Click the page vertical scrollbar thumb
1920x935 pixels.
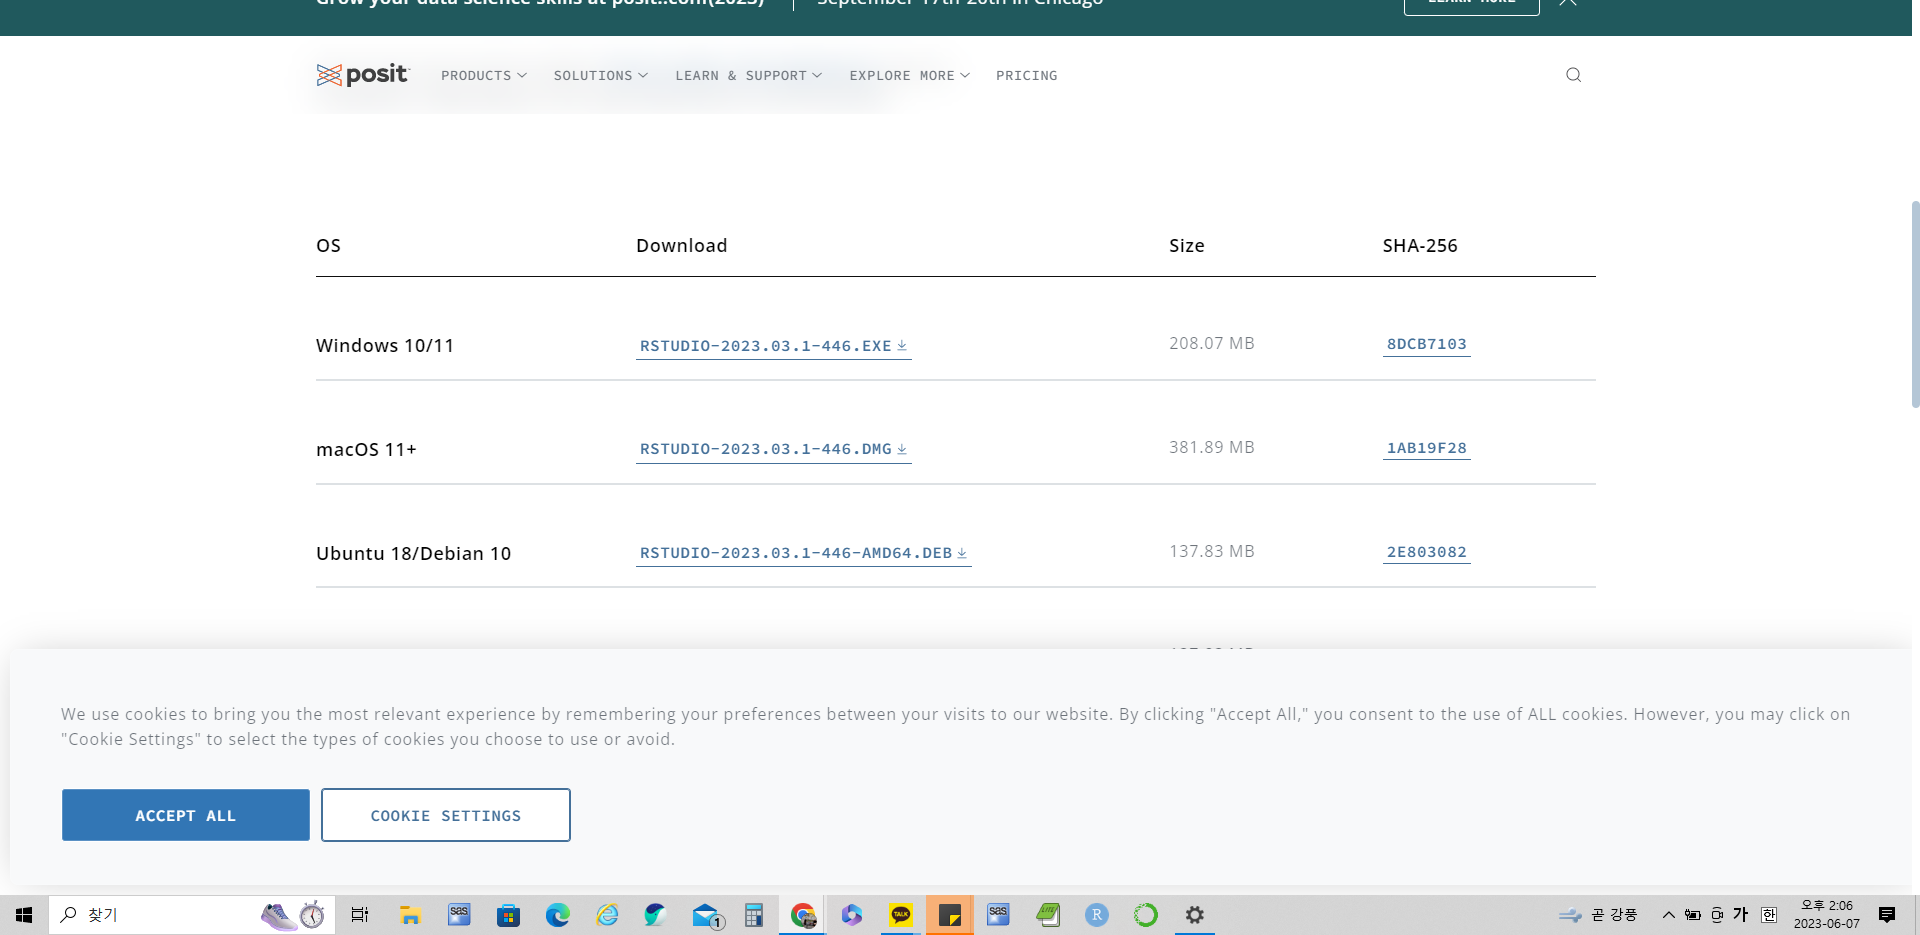tap(1915, 304)
